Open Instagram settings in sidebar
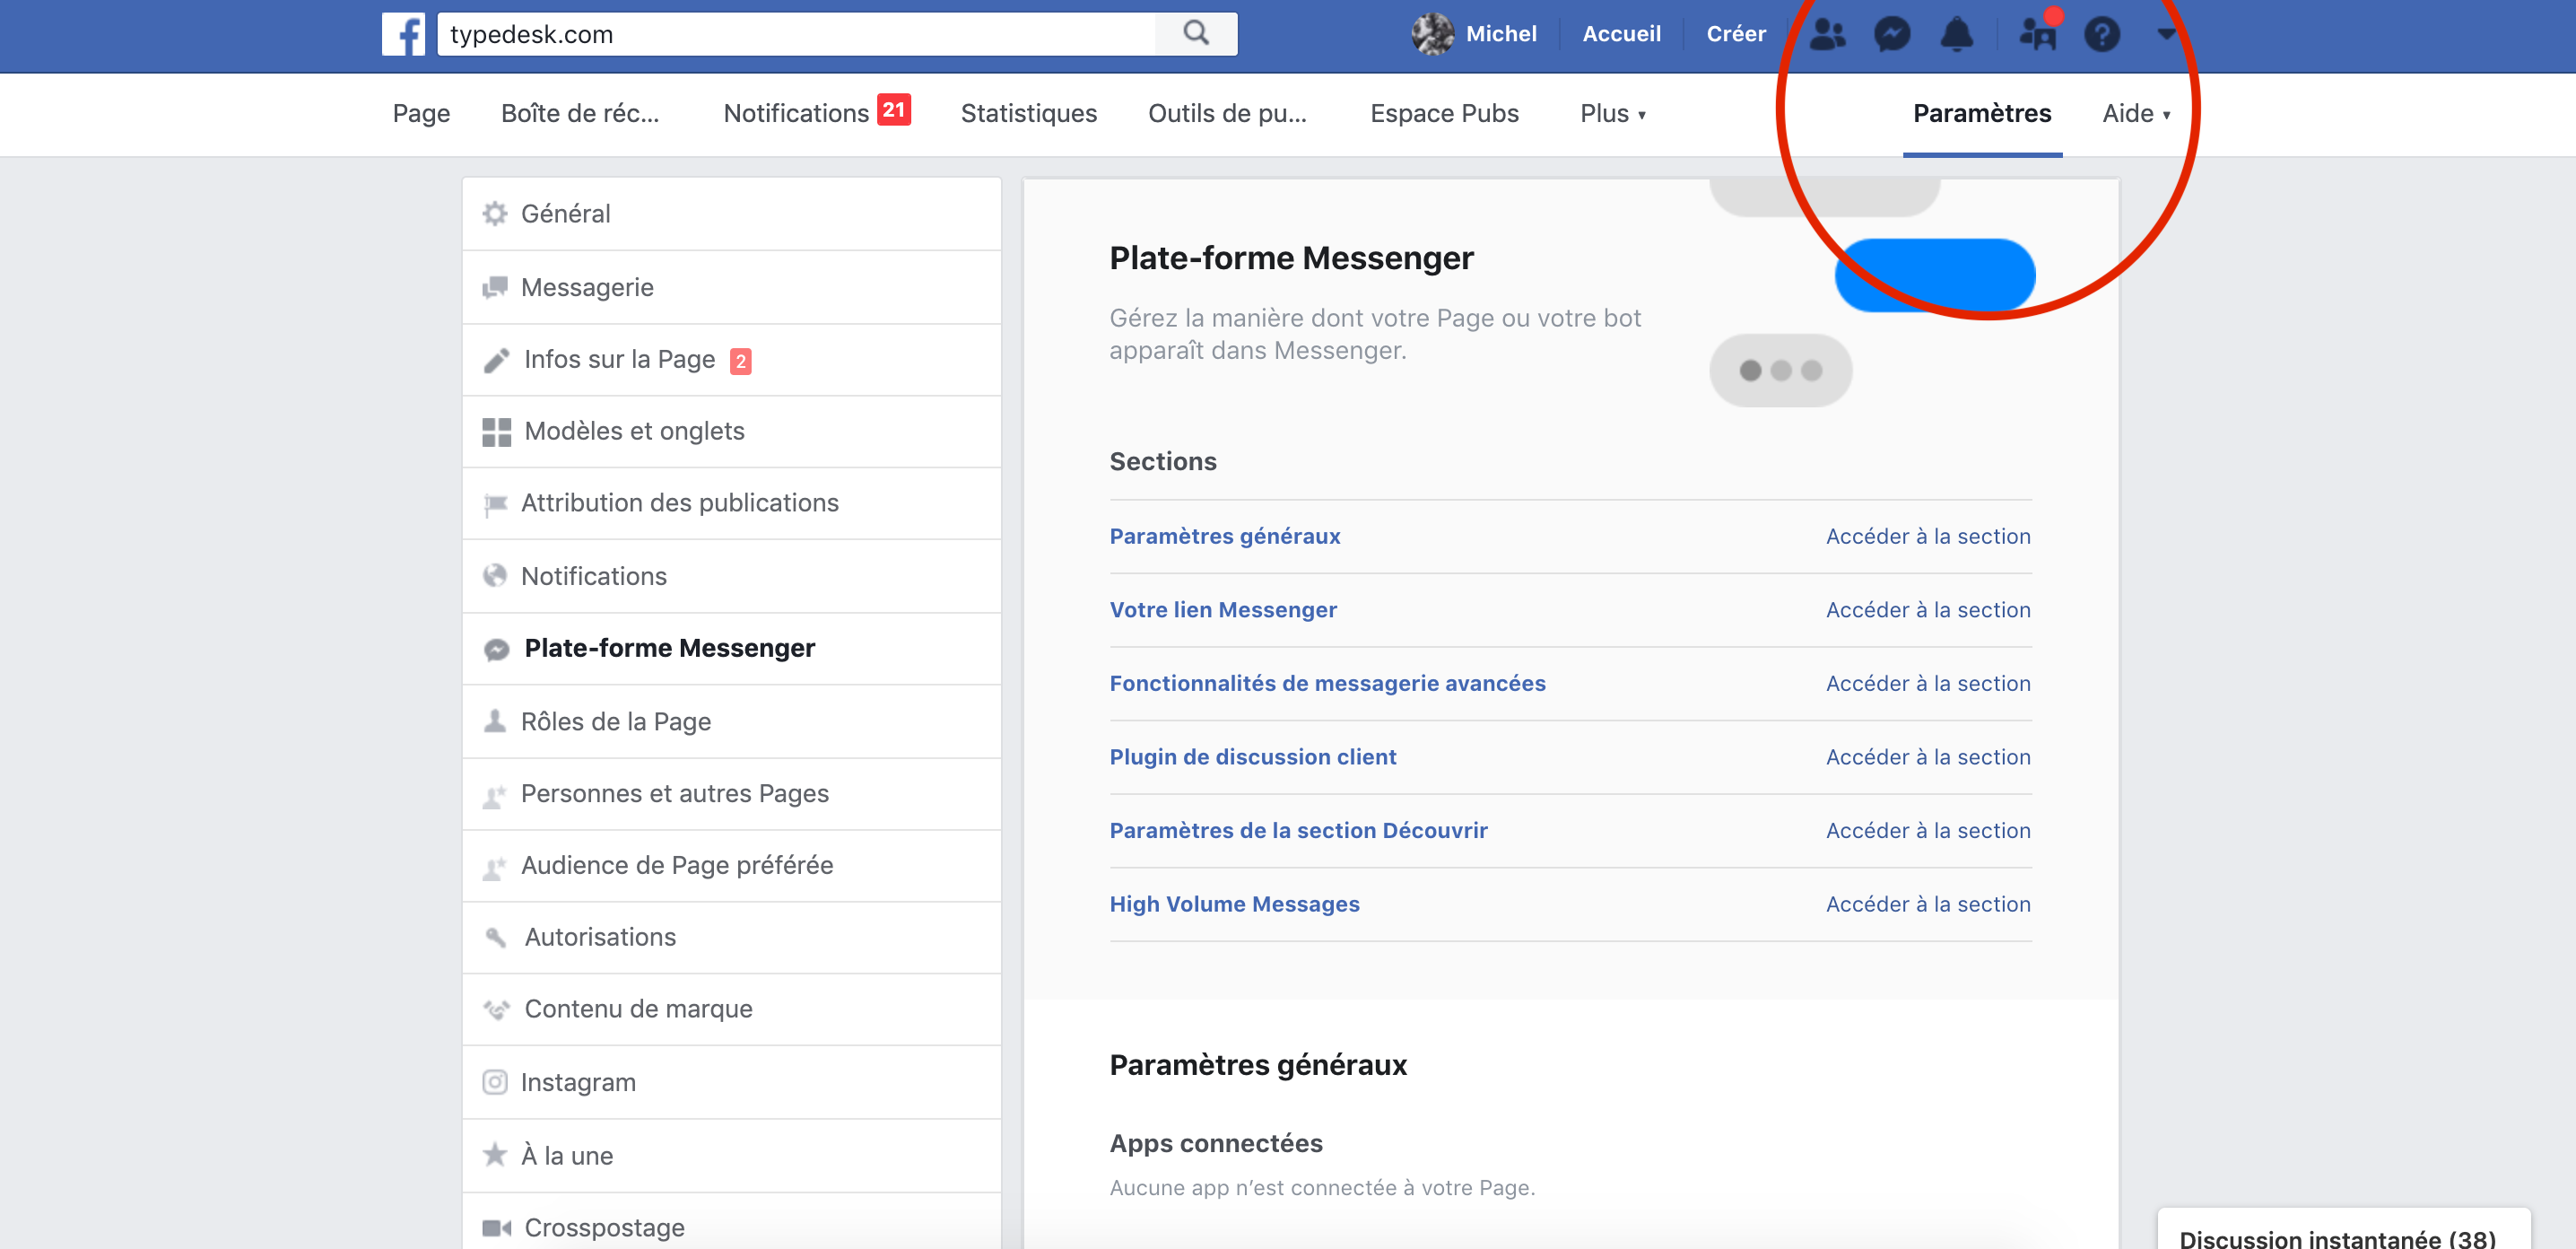Screen dimensions: 2576x1249 578,1082
